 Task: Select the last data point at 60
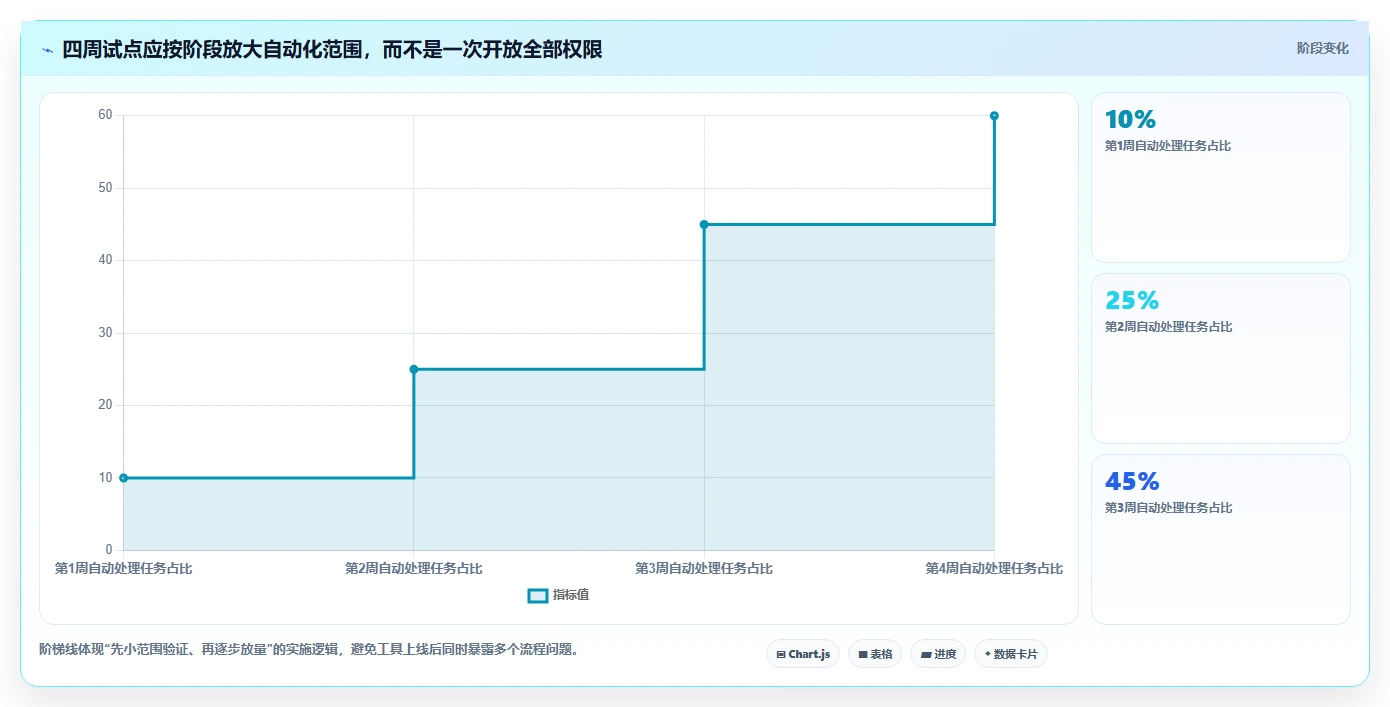coord(994,116)
